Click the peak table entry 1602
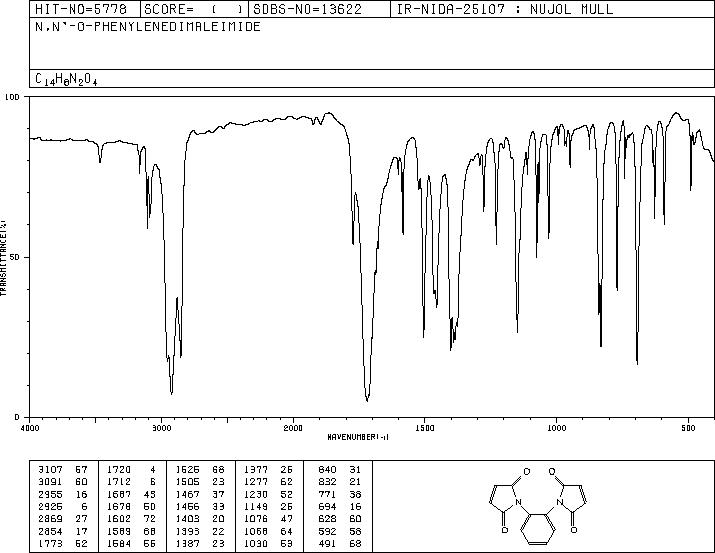The image size is (715, 553). (x=119, y=519)
